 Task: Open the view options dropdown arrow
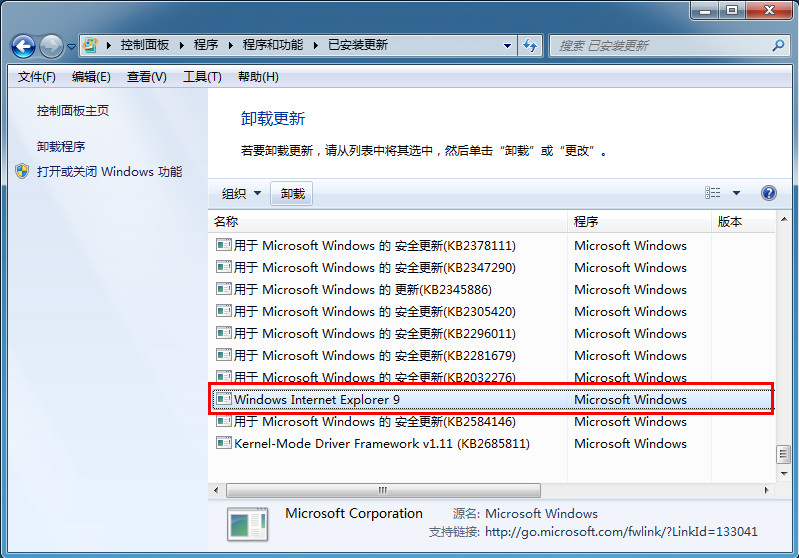pos(736,193)
